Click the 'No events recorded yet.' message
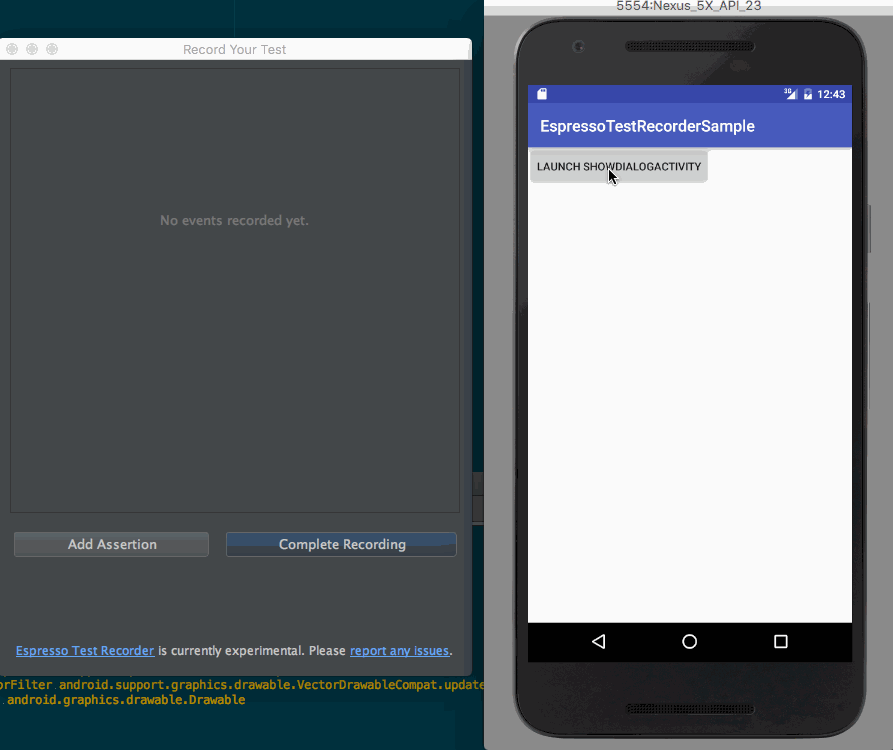Image resolution: width=893 pixels, height=750 pixels. click(234, 220)
